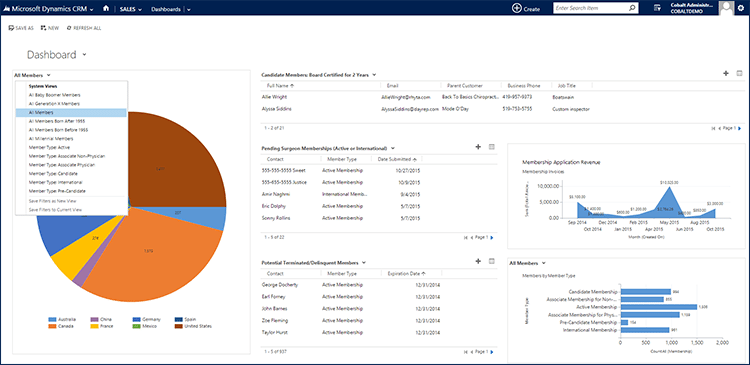Open Pending Surgeon Memberships view dropdown
This screenshot has height=365, width=750.
[x=392, y=148]
